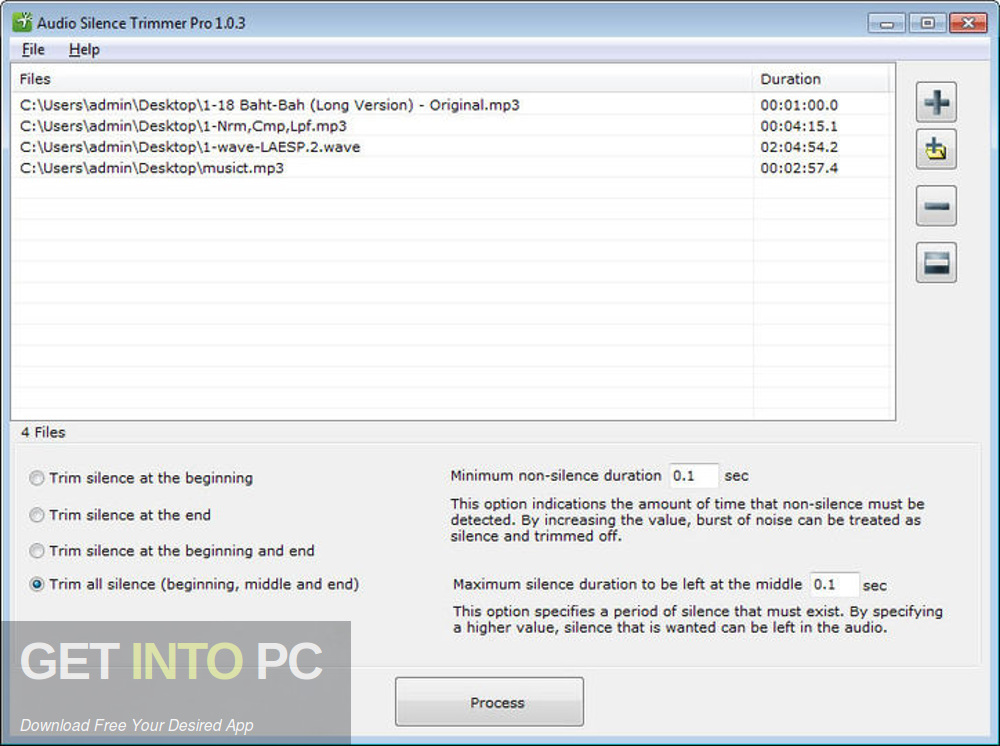Close the Audio Silence Trimmer window
The width and height of the screenshot is (1000, 746).
(968, 23)
